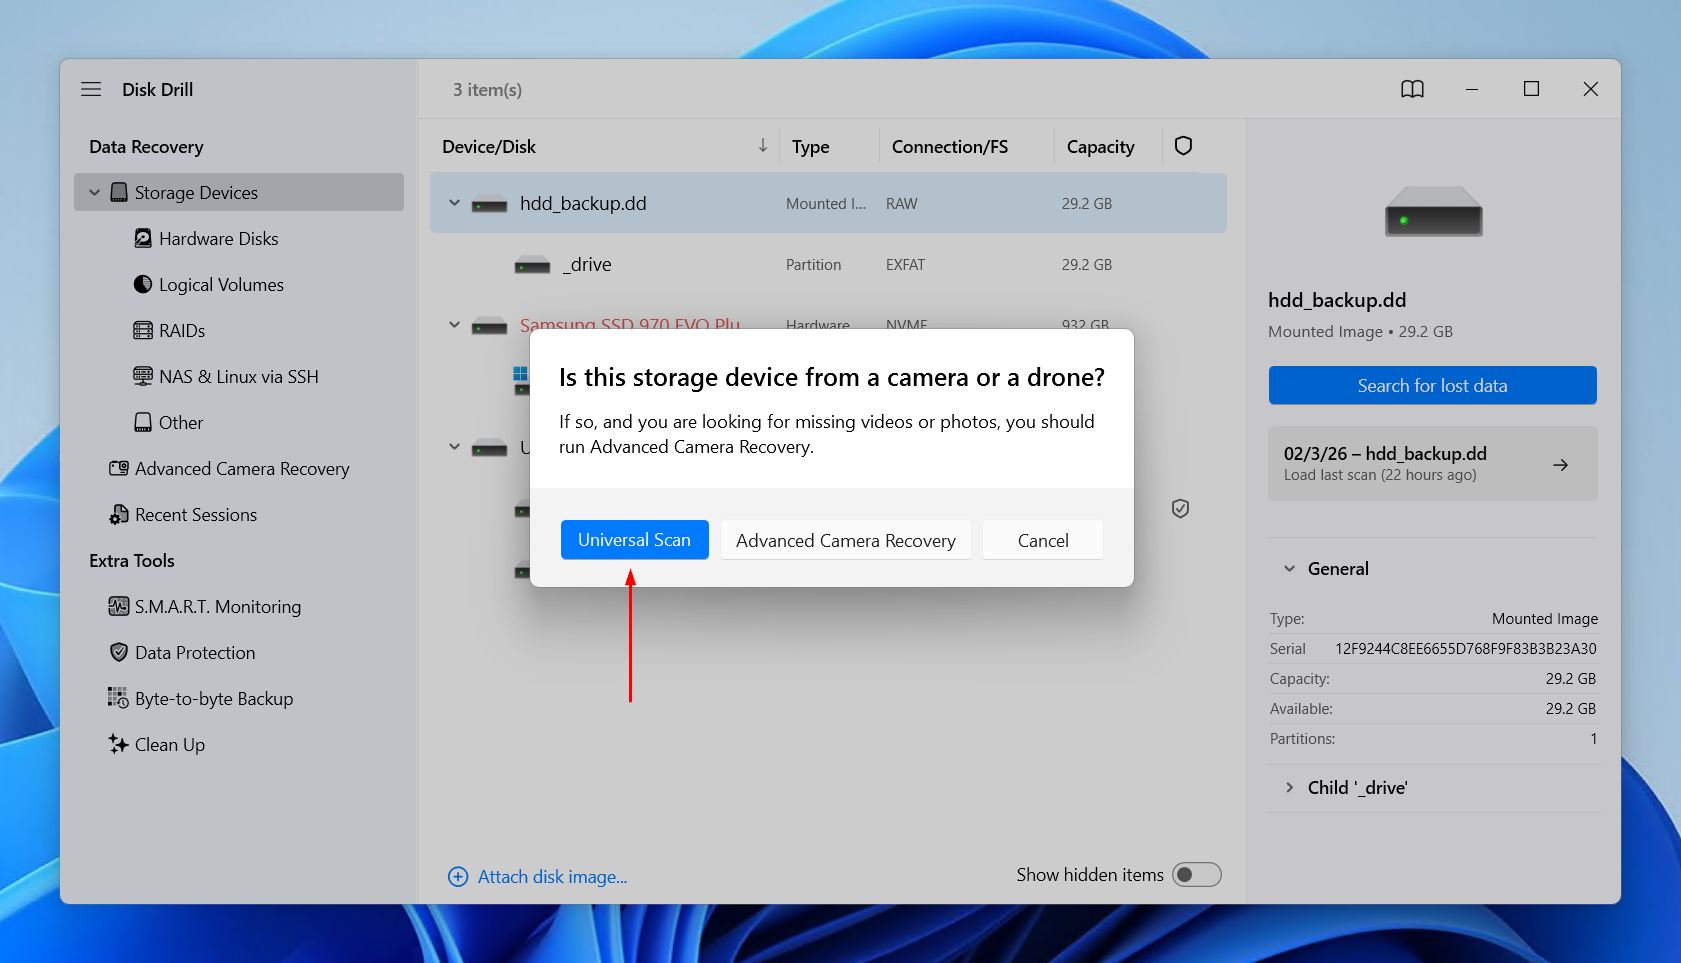Viewport: 1681px width, 963px height.
Task: Click the Storage Devices drive icon
Action: pyautogui.click(x=119, y=192)
